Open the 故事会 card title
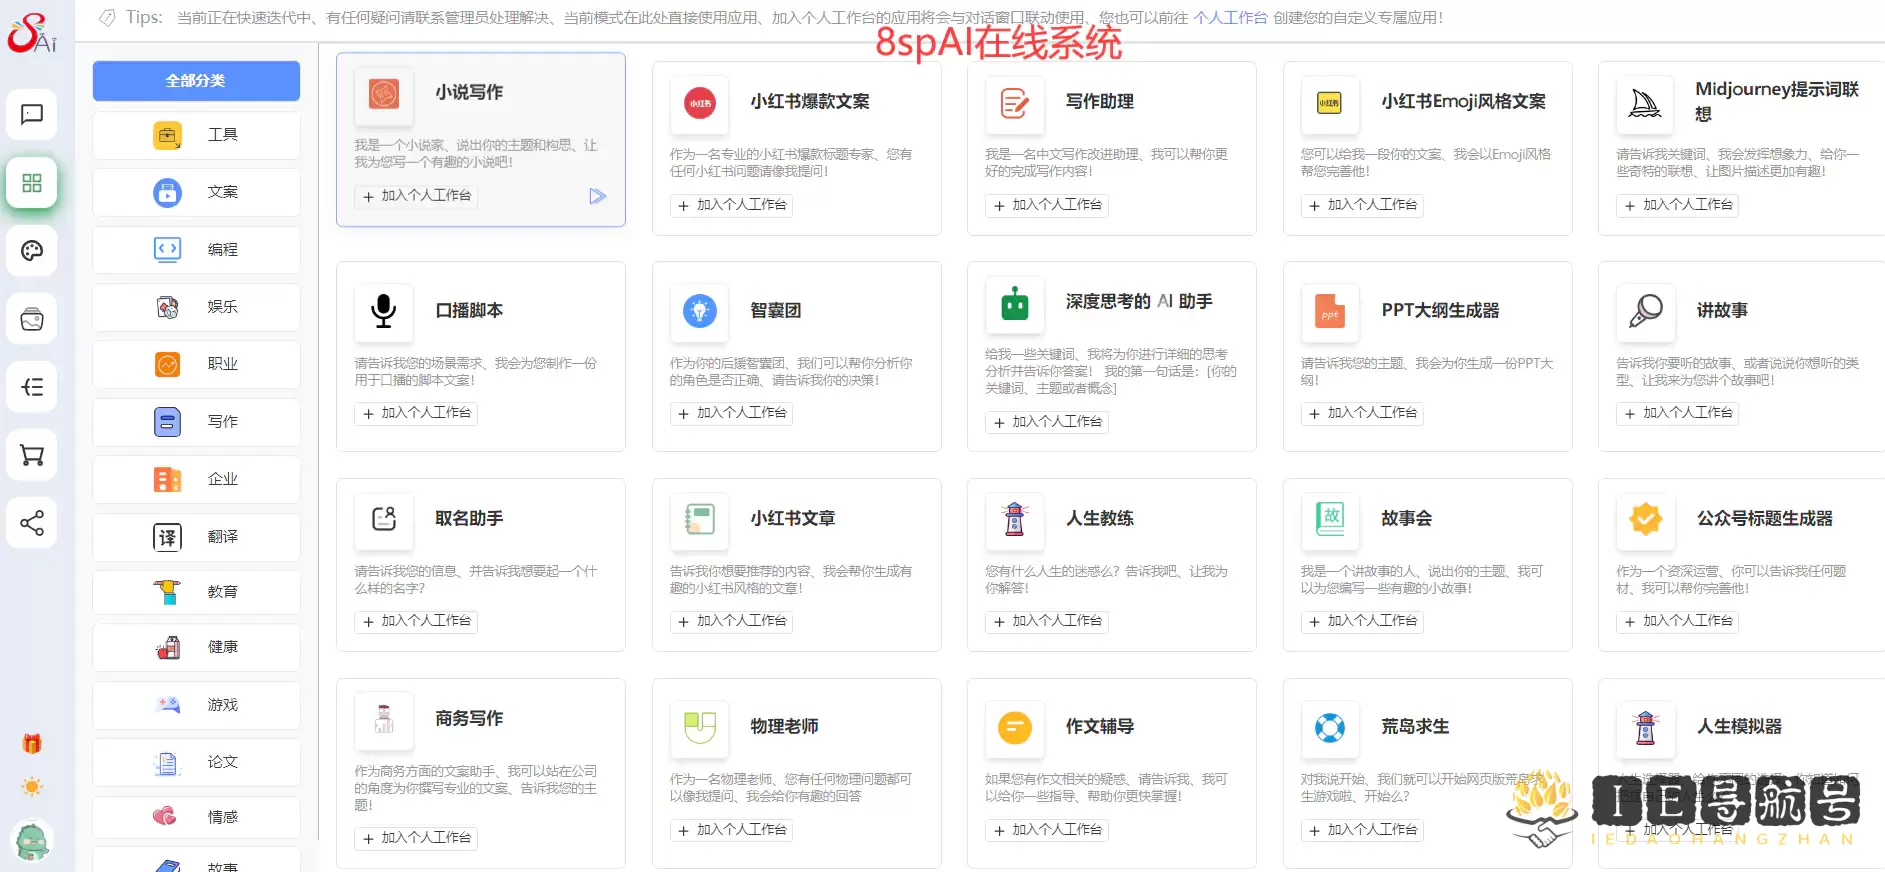This screenshot has height=872, width=1885. [x=1407, y=519]
